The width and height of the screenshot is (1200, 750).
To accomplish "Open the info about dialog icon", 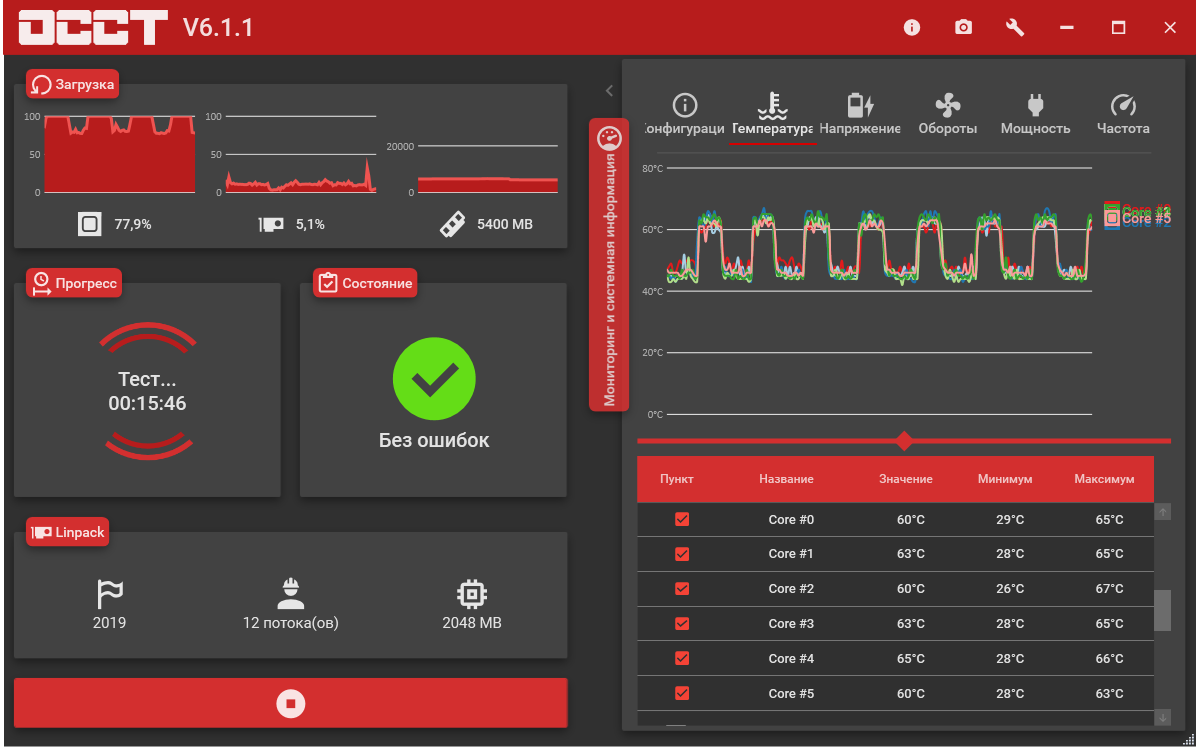I will (911, 28).
